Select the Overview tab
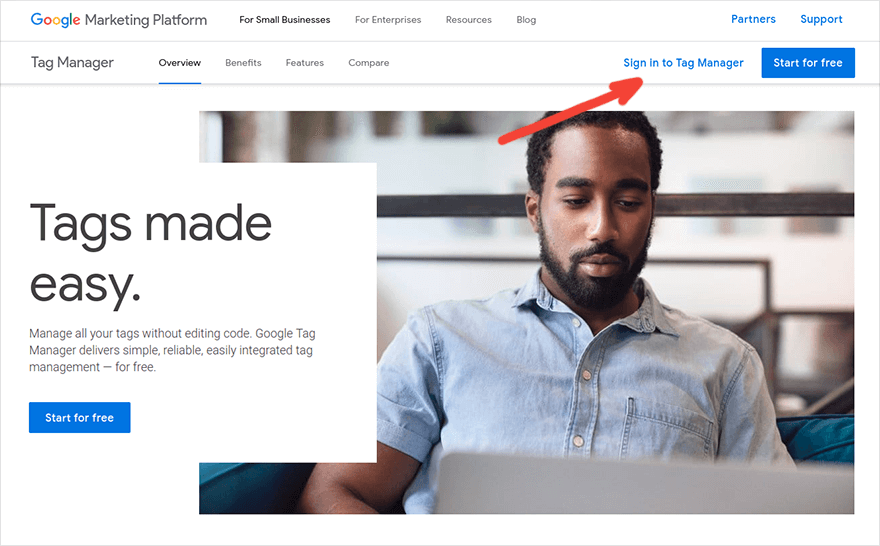The width and height of the screenshot is (880, 546). pyautogui.click(x=180, y=63)
